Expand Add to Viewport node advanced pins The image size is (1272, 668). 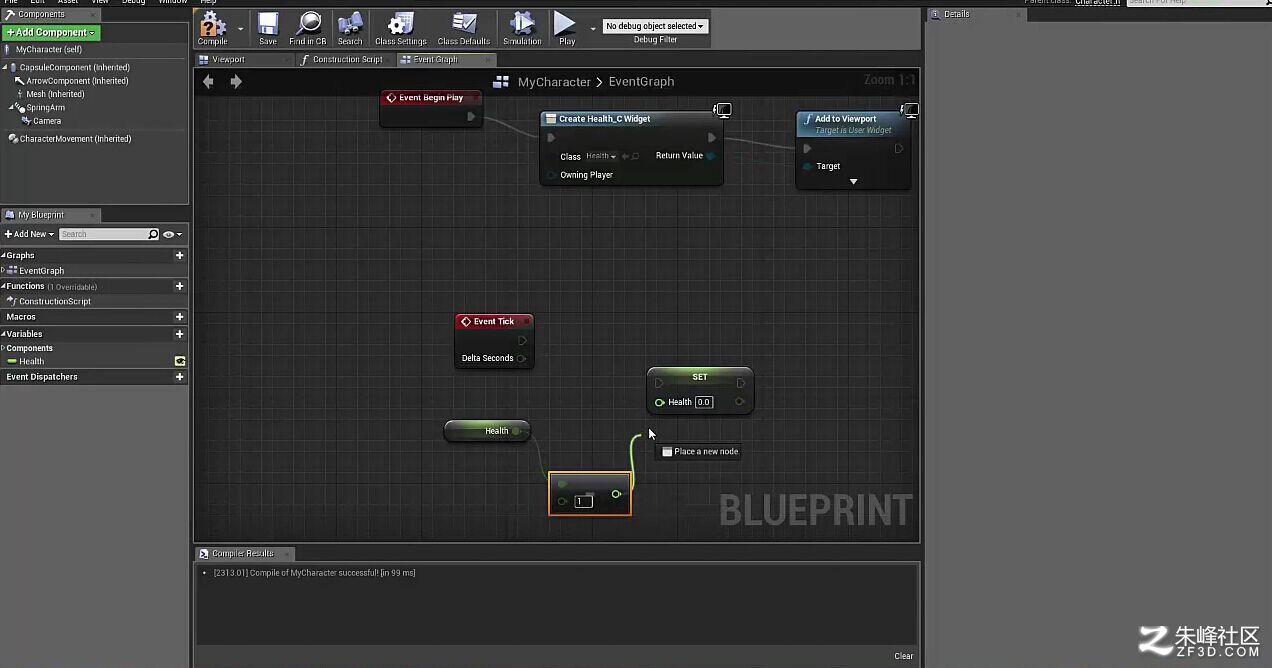(x=853, y=181)
